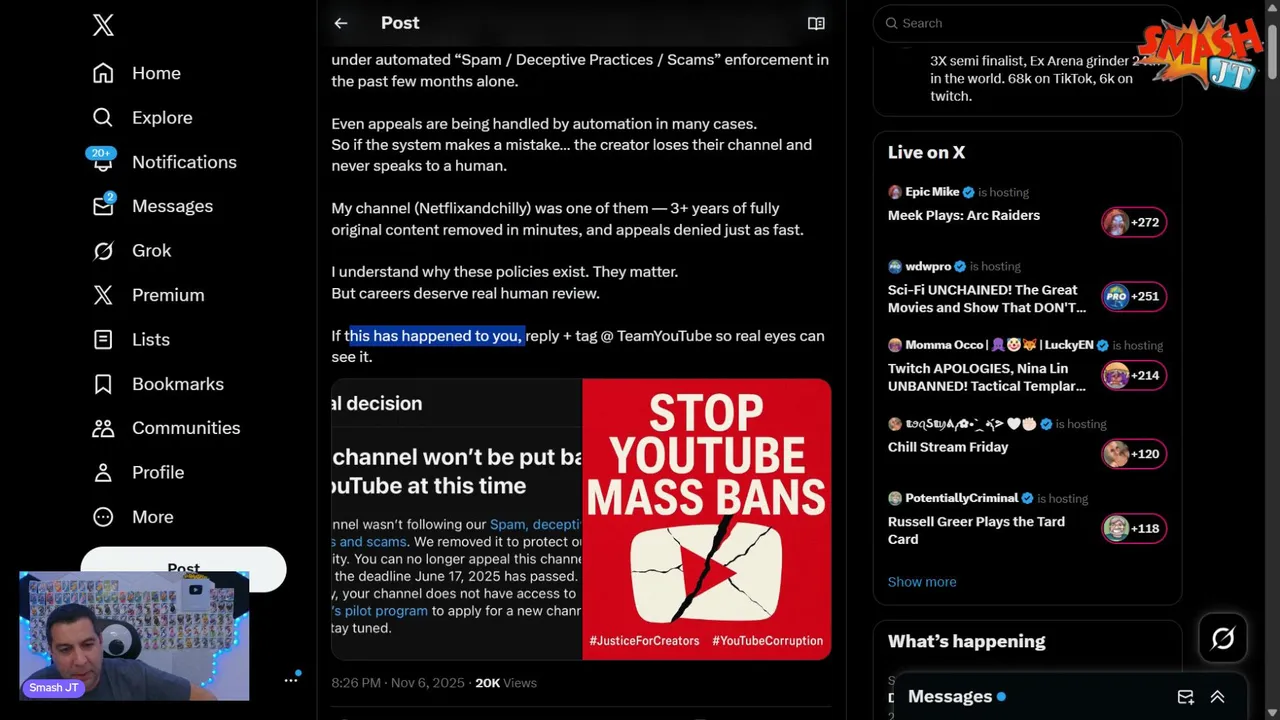Open Messages envelope icon

click(103, 206)
